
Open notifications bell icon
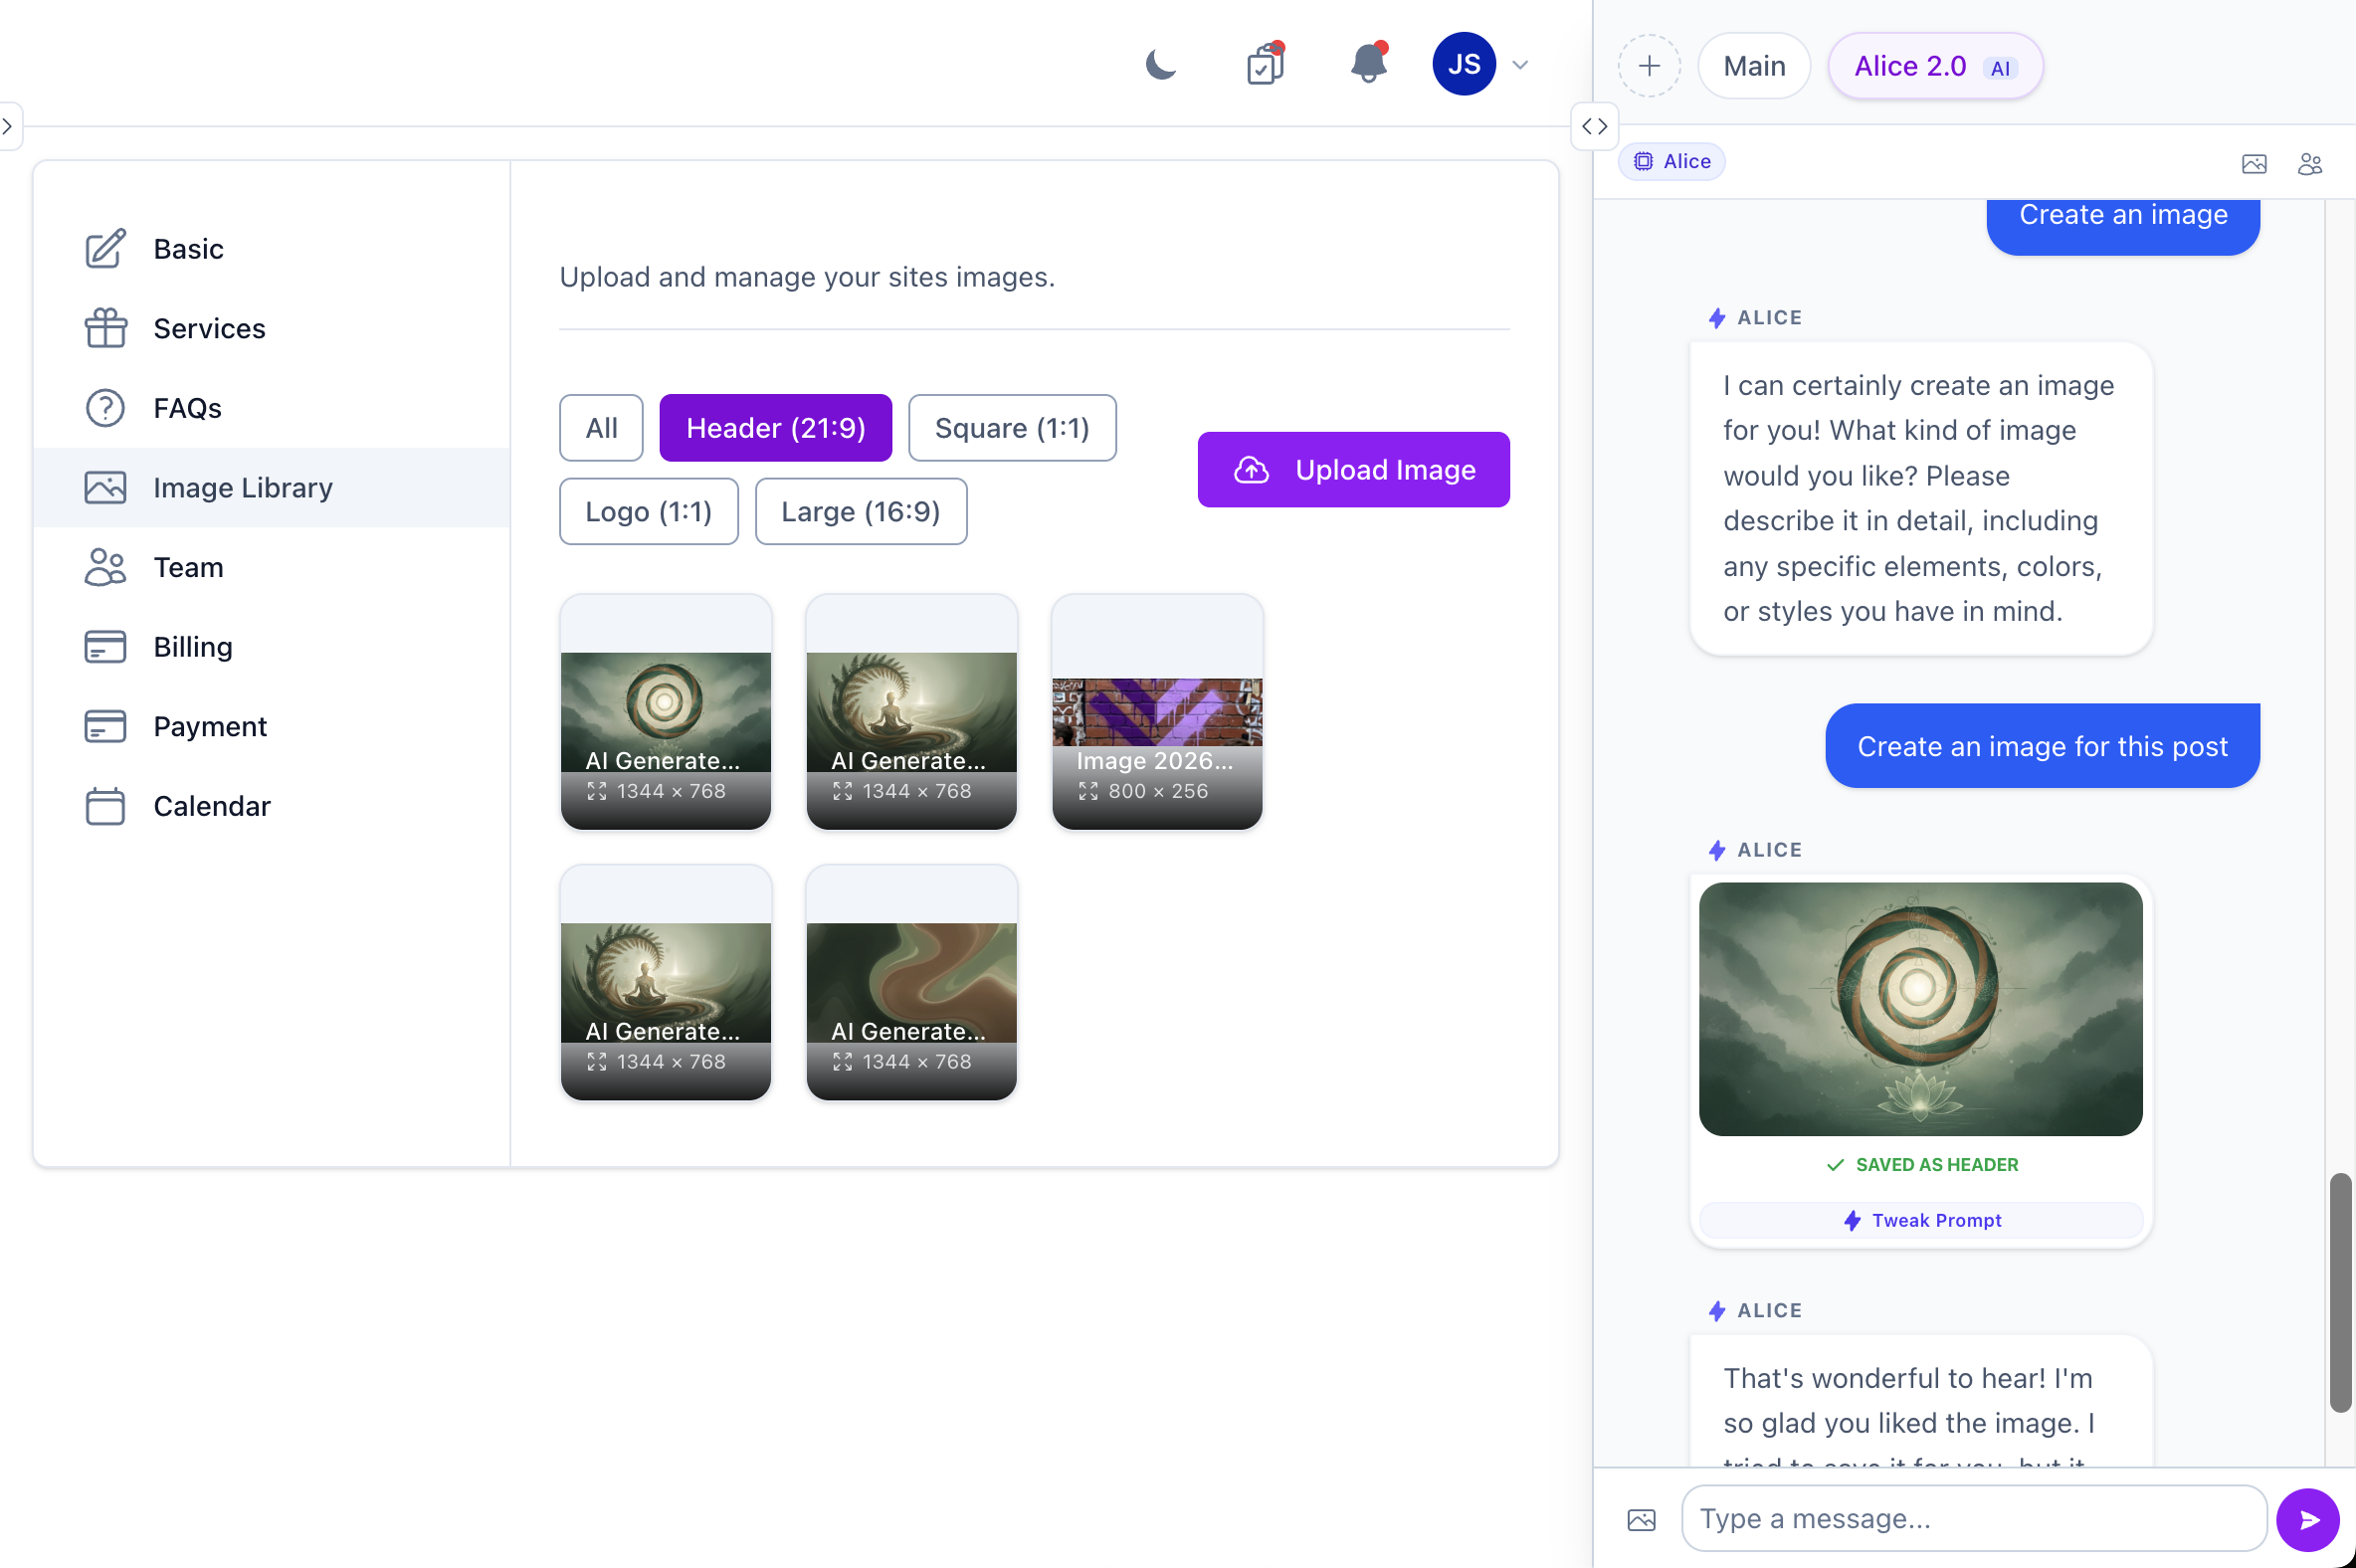(x=1368, y=64)
